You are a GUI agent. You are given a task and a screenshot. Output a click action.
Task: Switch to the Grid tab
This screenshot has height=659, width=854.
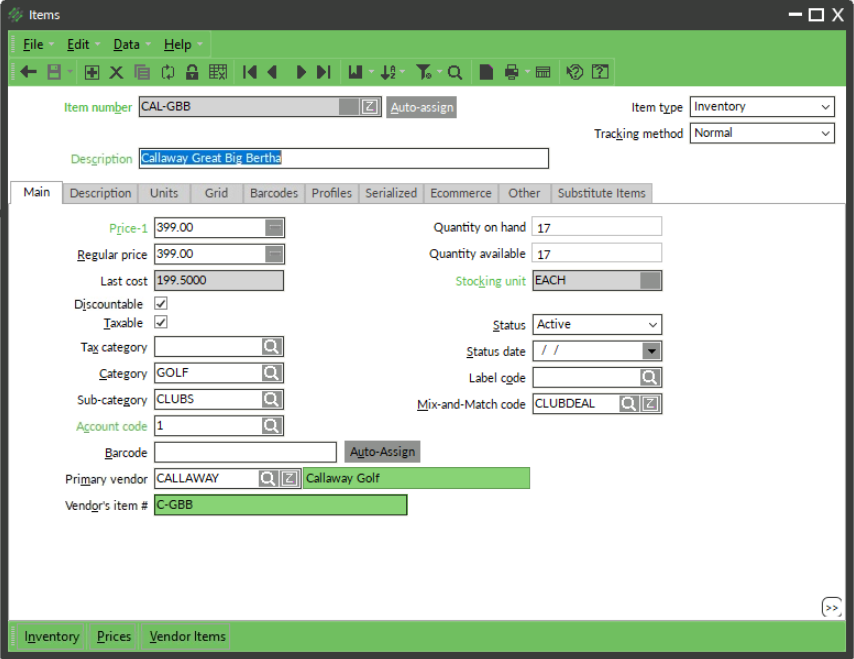point(216,193)
